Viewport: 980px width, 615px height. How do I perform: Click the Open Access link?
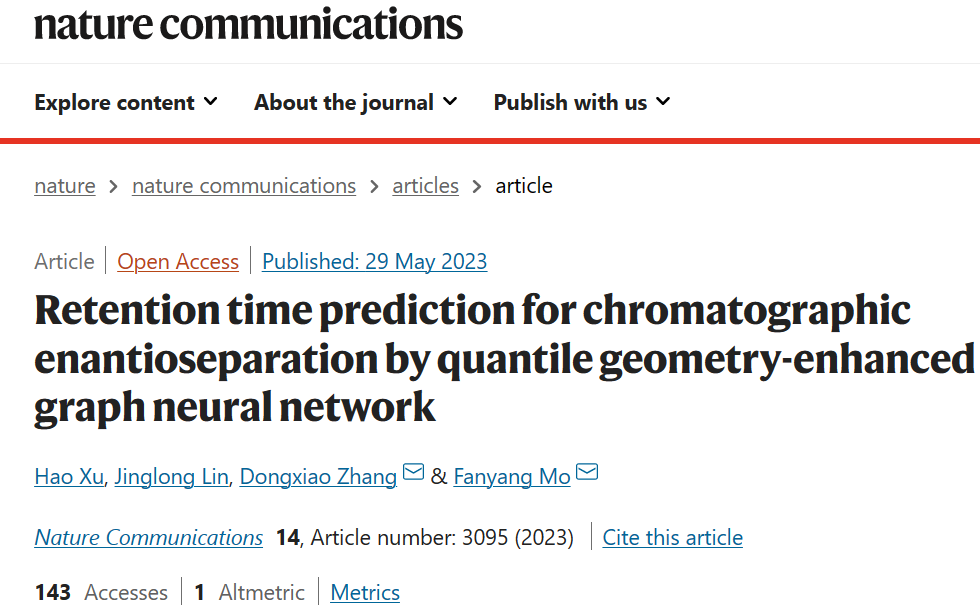pyautogui.click(x=178, y=261)
